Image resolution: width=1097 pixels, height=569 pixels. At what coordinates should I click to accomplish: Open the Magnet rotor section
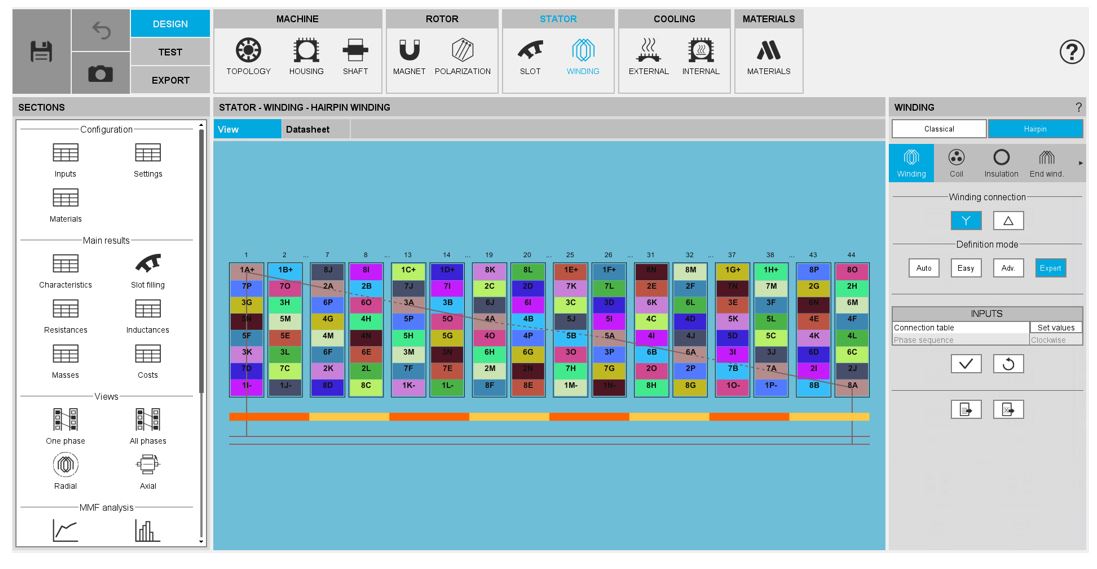tap(408, 57)
